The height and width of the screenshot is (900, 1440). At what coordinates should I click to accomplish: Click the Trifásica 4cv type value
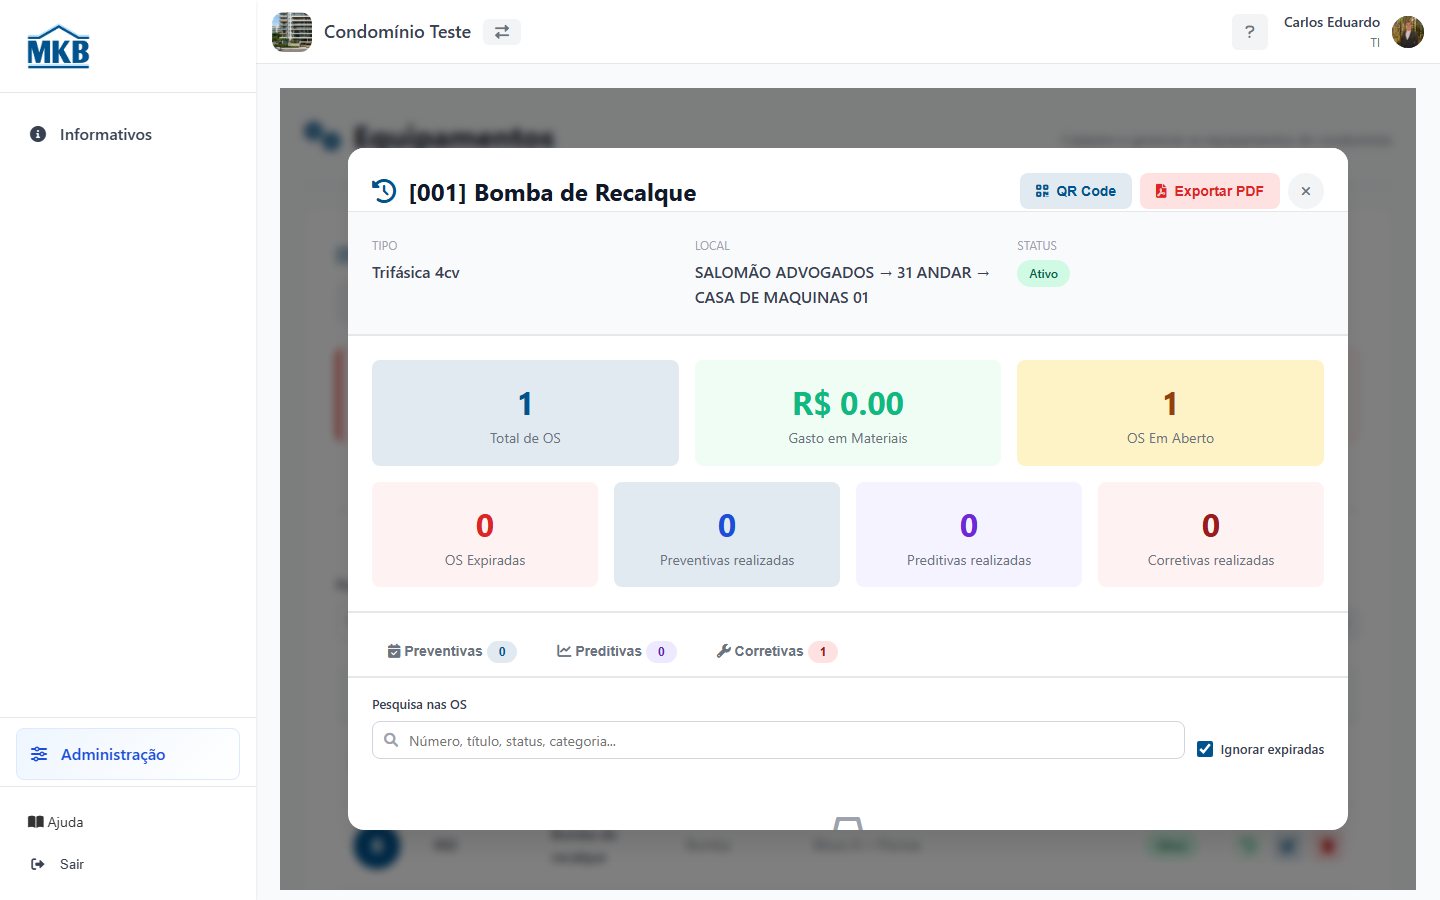[x=416, y=273]
